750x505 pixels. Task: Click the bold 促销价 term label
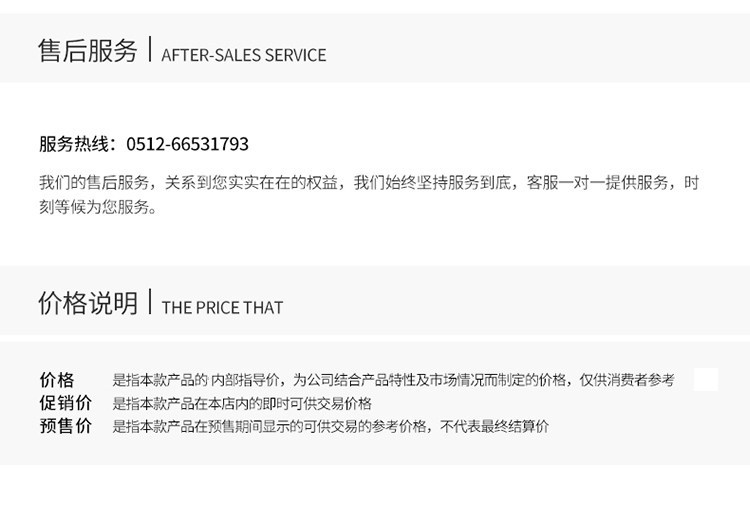pyautogui.click(x=65, y=403)
